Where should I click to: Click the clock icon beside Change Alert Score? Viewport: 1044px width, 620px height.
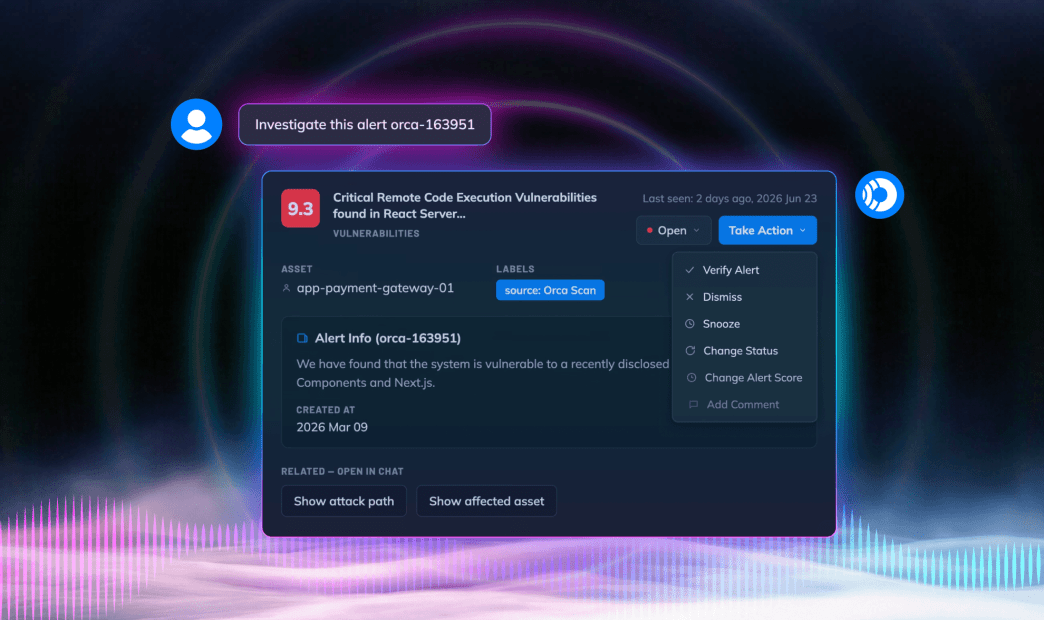[x=692, y=378]
